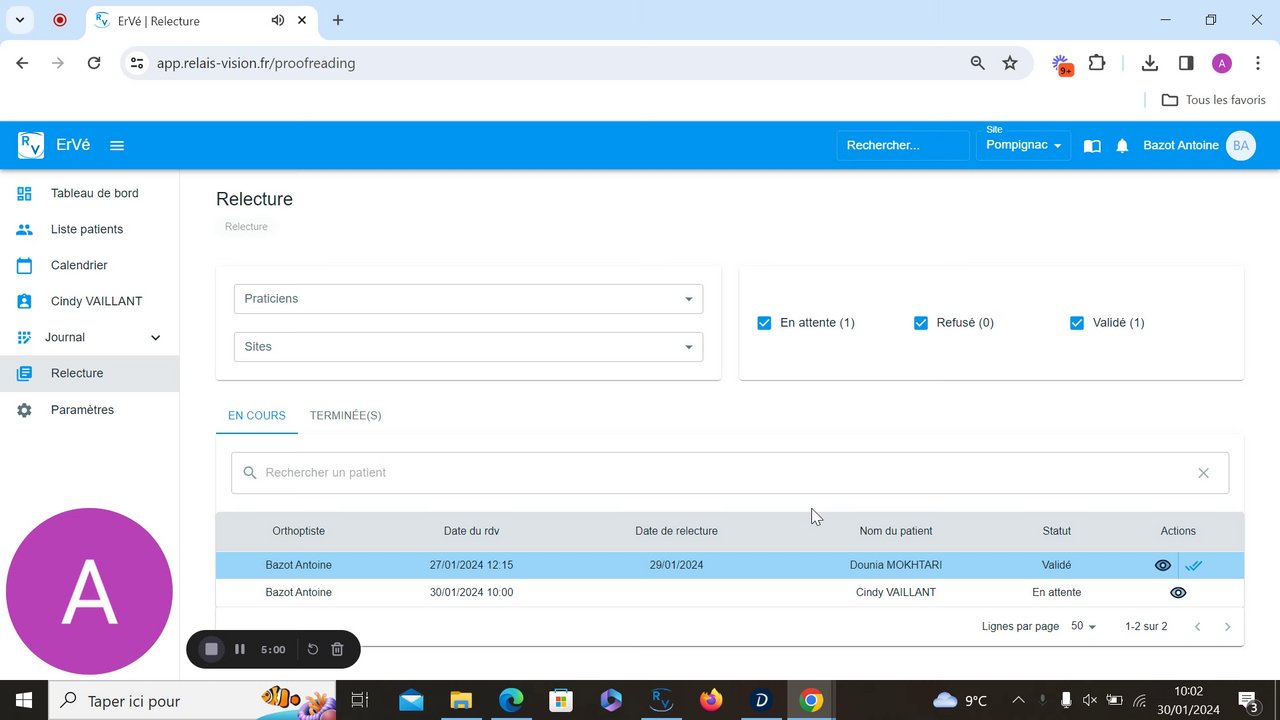The image size is (1280, 720).
Task: Open Tableau de bord in sidebar
Action: pos(90,193)
